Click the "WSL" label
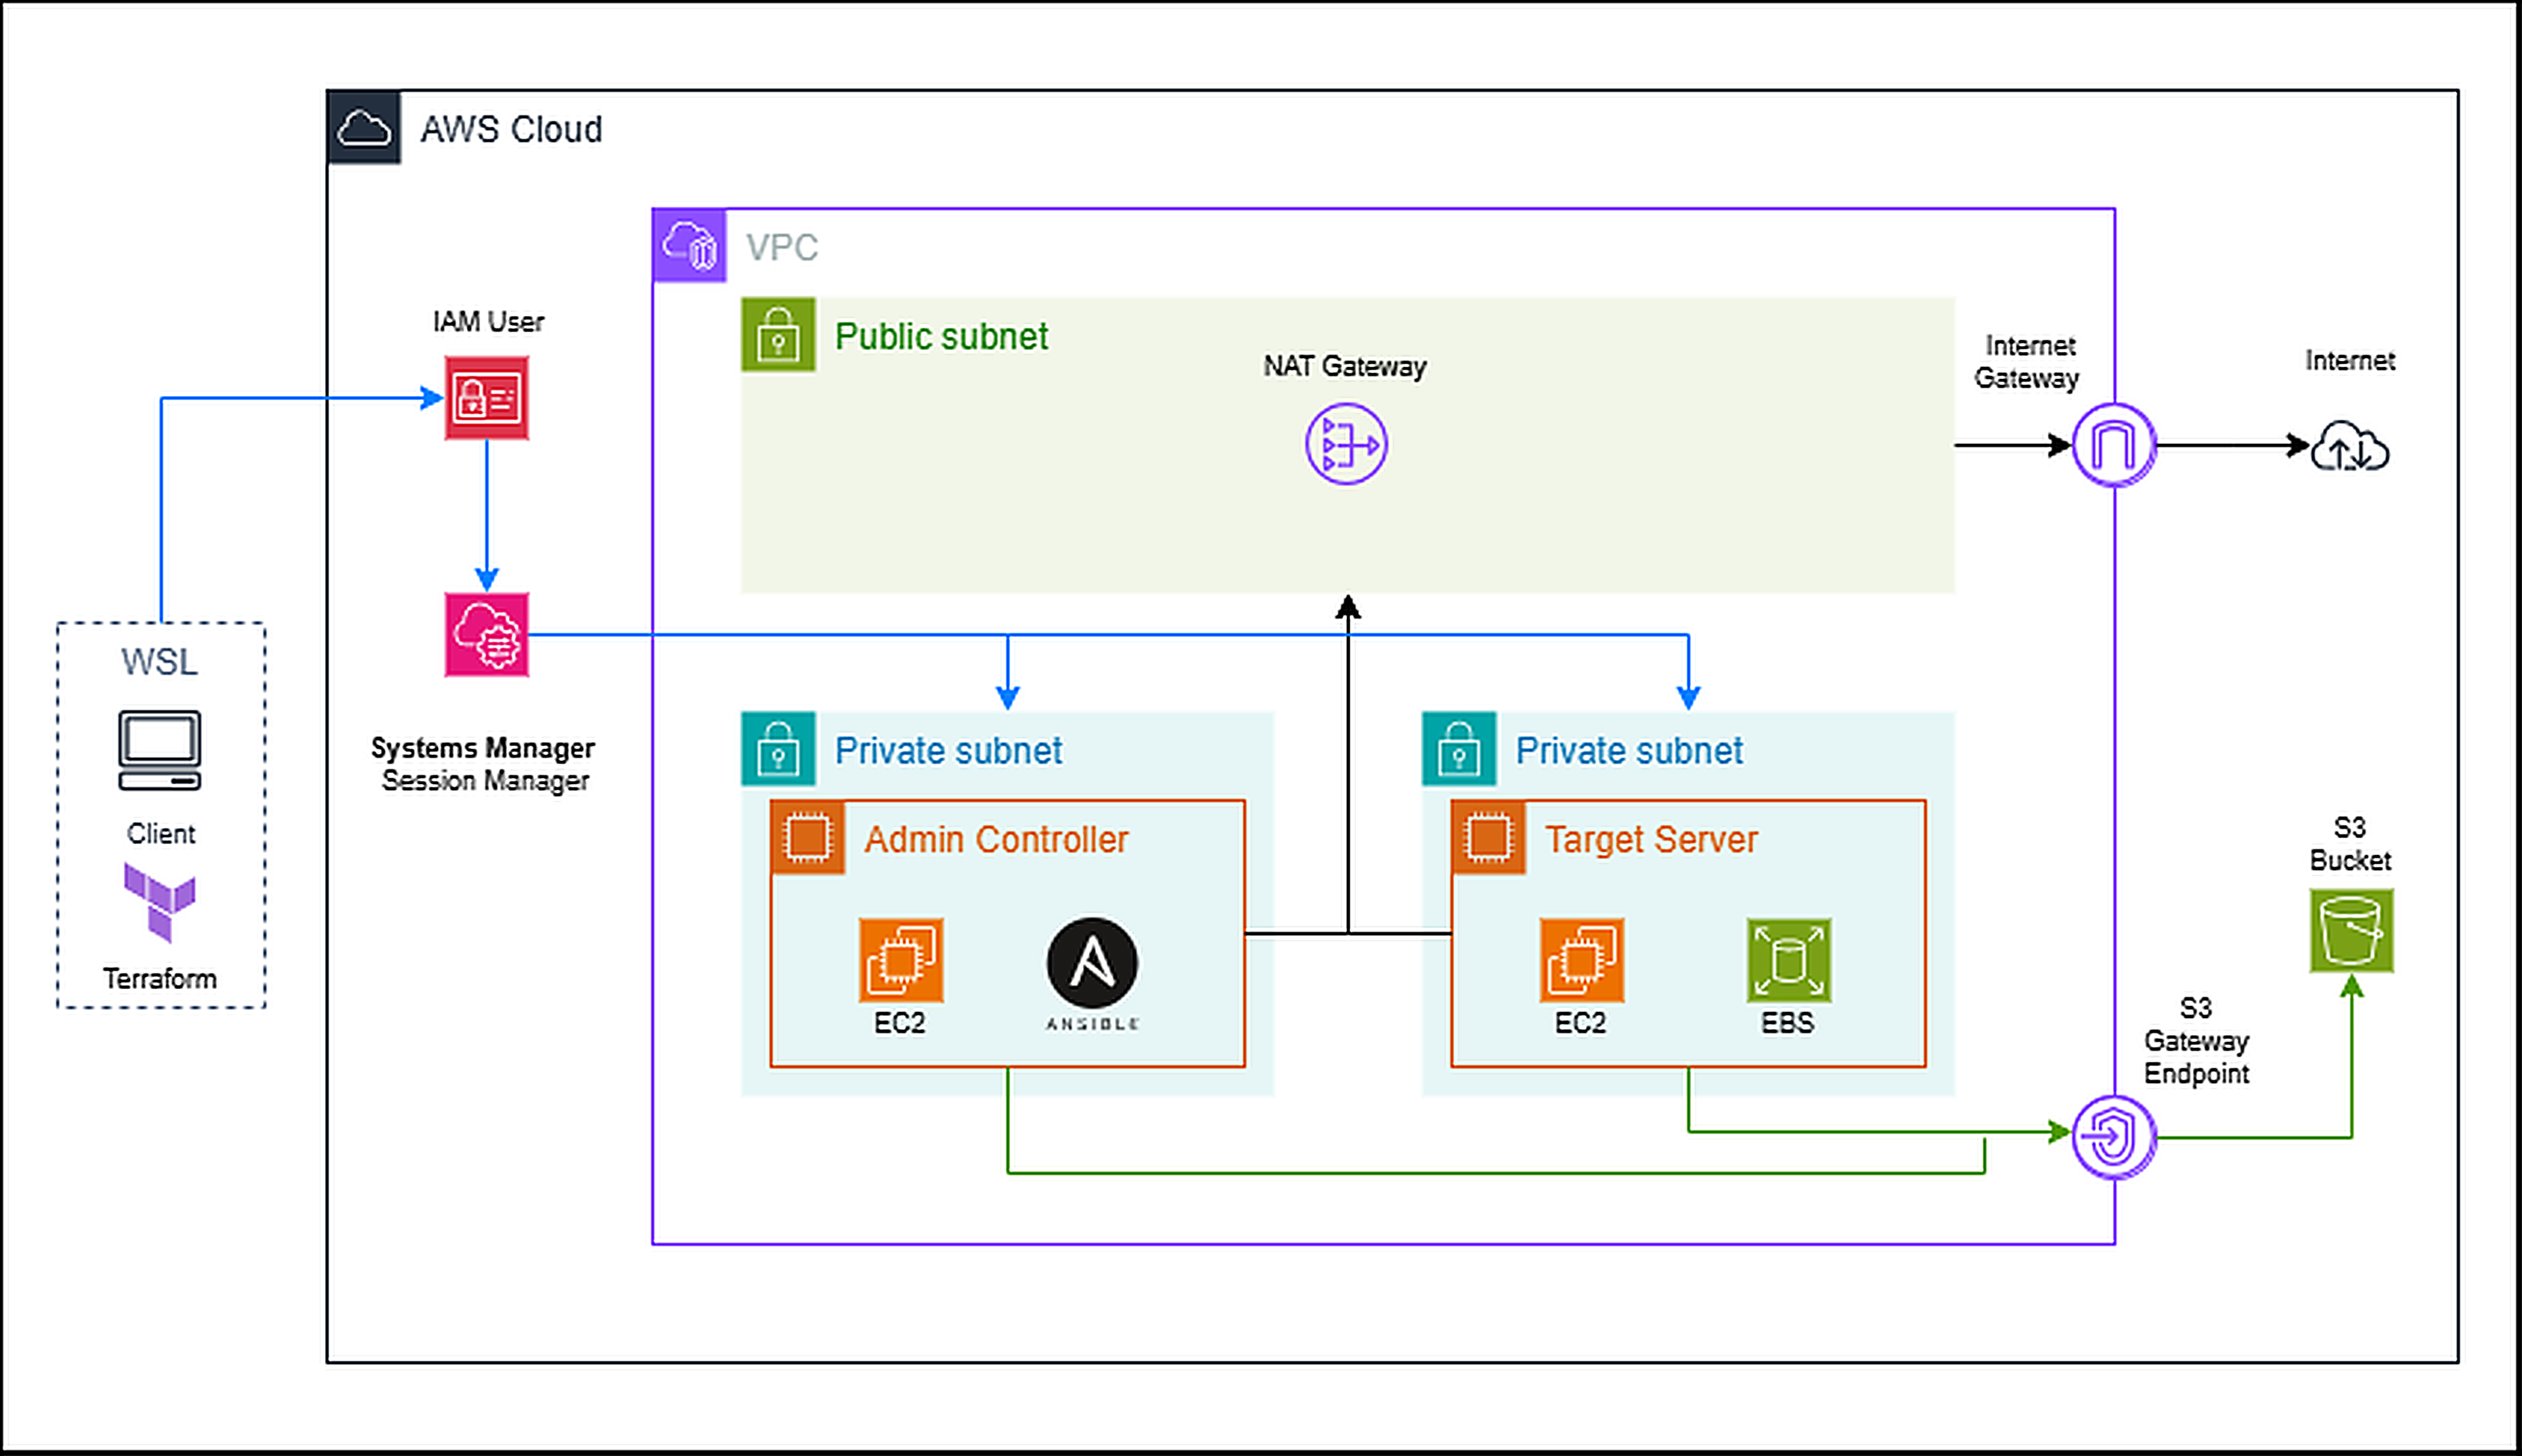Screen dimensions: 2522x1456 [x=160, y=661]
